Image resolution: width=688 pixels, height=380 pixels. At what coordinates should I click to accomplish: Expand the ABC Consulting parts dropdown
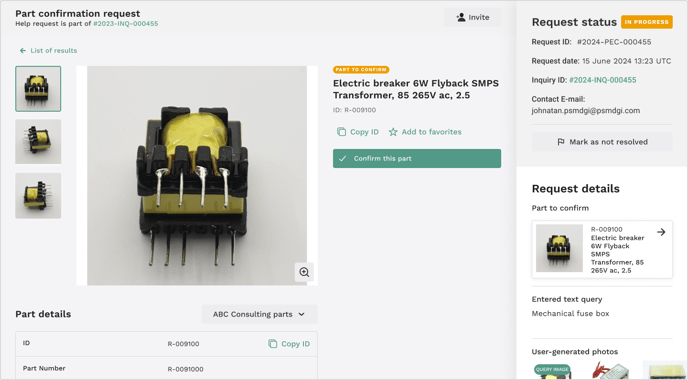coord(259,314)
